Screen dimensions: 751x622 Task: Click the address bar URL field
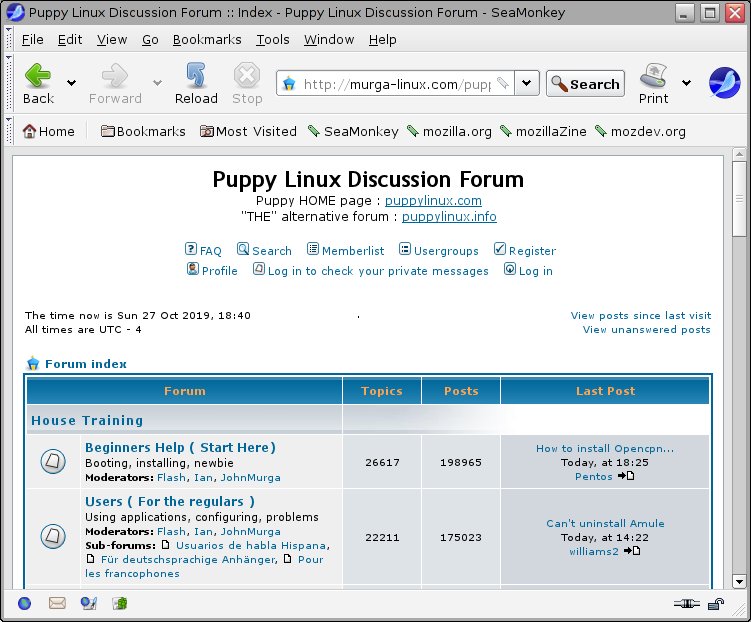(x=397, y=84)
